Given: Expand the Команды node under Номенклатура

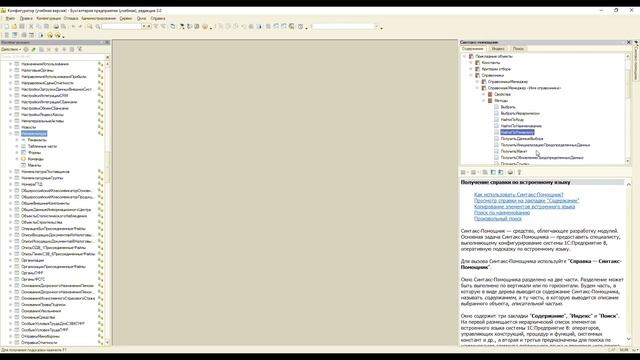Looking at the screenshot, I should click(17, 159).
